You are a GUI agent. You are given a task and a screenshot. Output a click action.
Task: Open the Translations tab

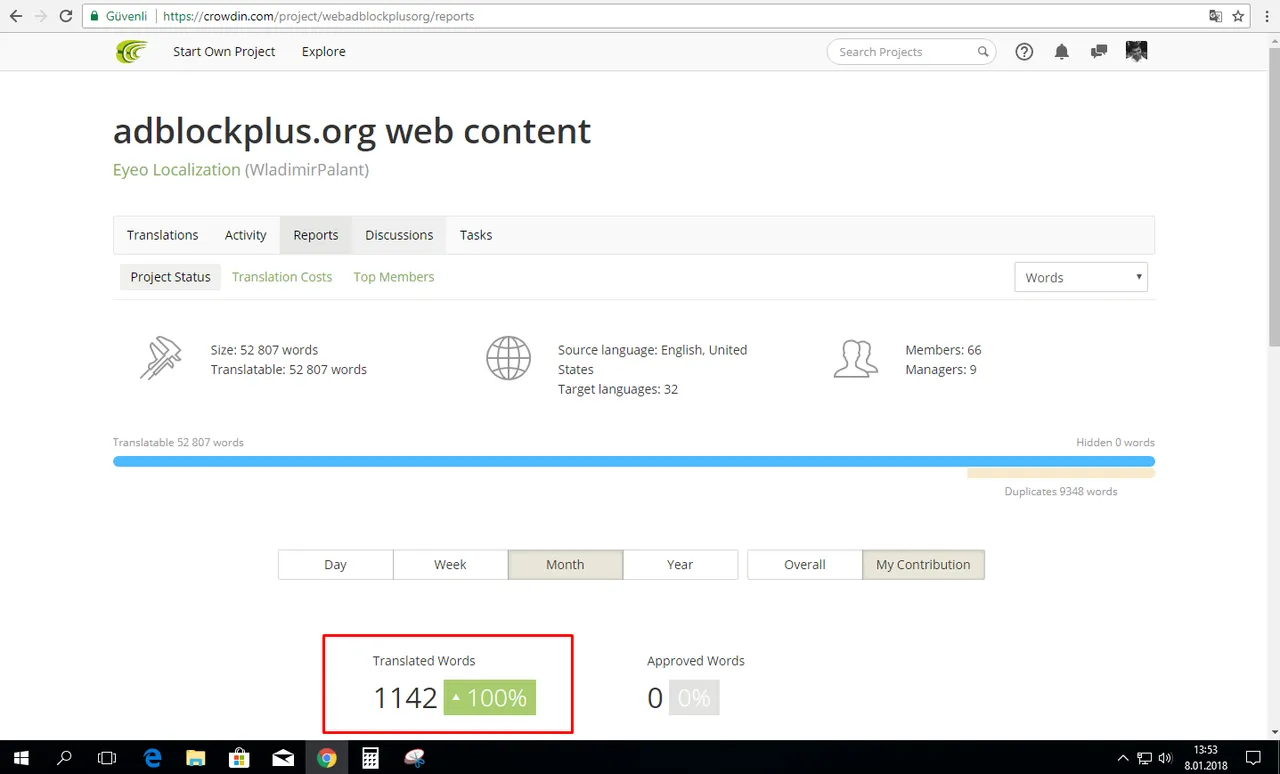(162, 235)
